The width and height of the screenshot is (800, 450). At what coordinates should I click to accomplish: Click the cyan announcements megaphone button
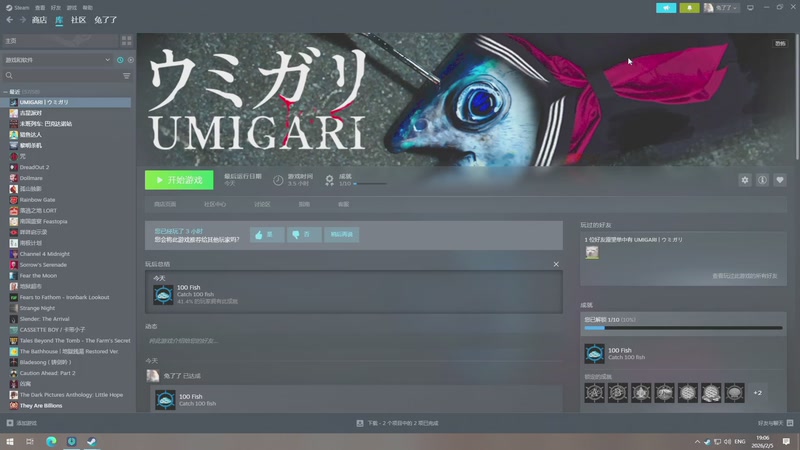[x=666, y=8]
